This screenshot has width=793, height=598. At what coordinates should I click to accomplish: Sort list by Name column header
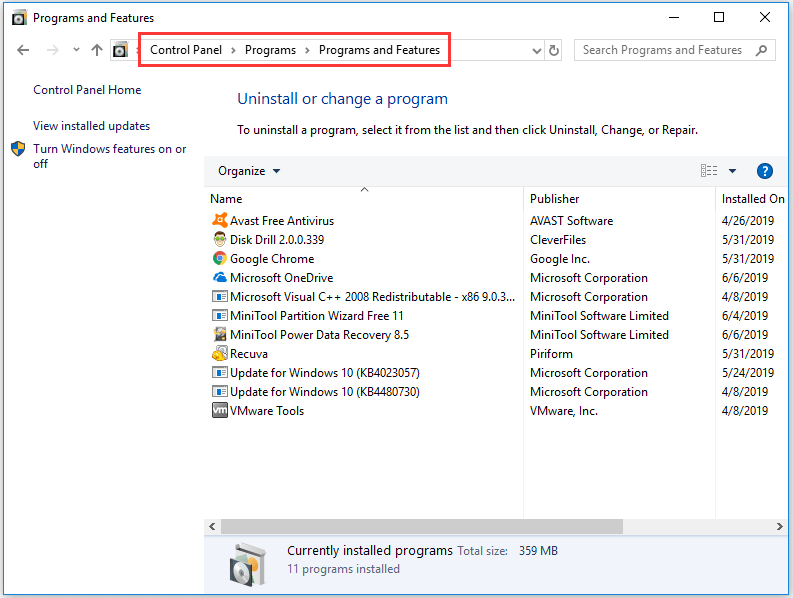[x=227, y=199]
